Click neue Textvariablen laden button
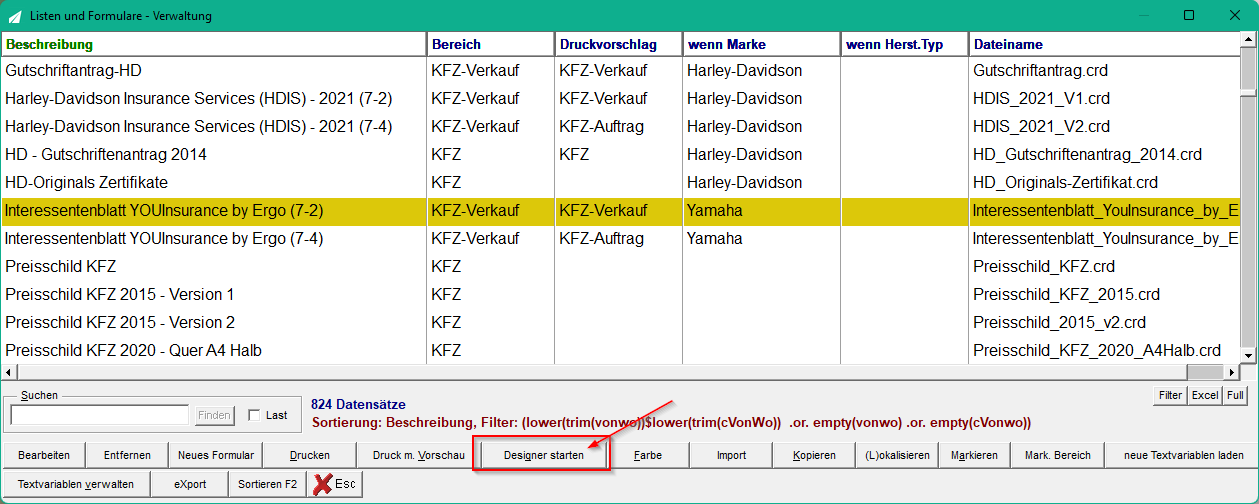Screen dimensions: 1259x504 tap(1183, 455)
